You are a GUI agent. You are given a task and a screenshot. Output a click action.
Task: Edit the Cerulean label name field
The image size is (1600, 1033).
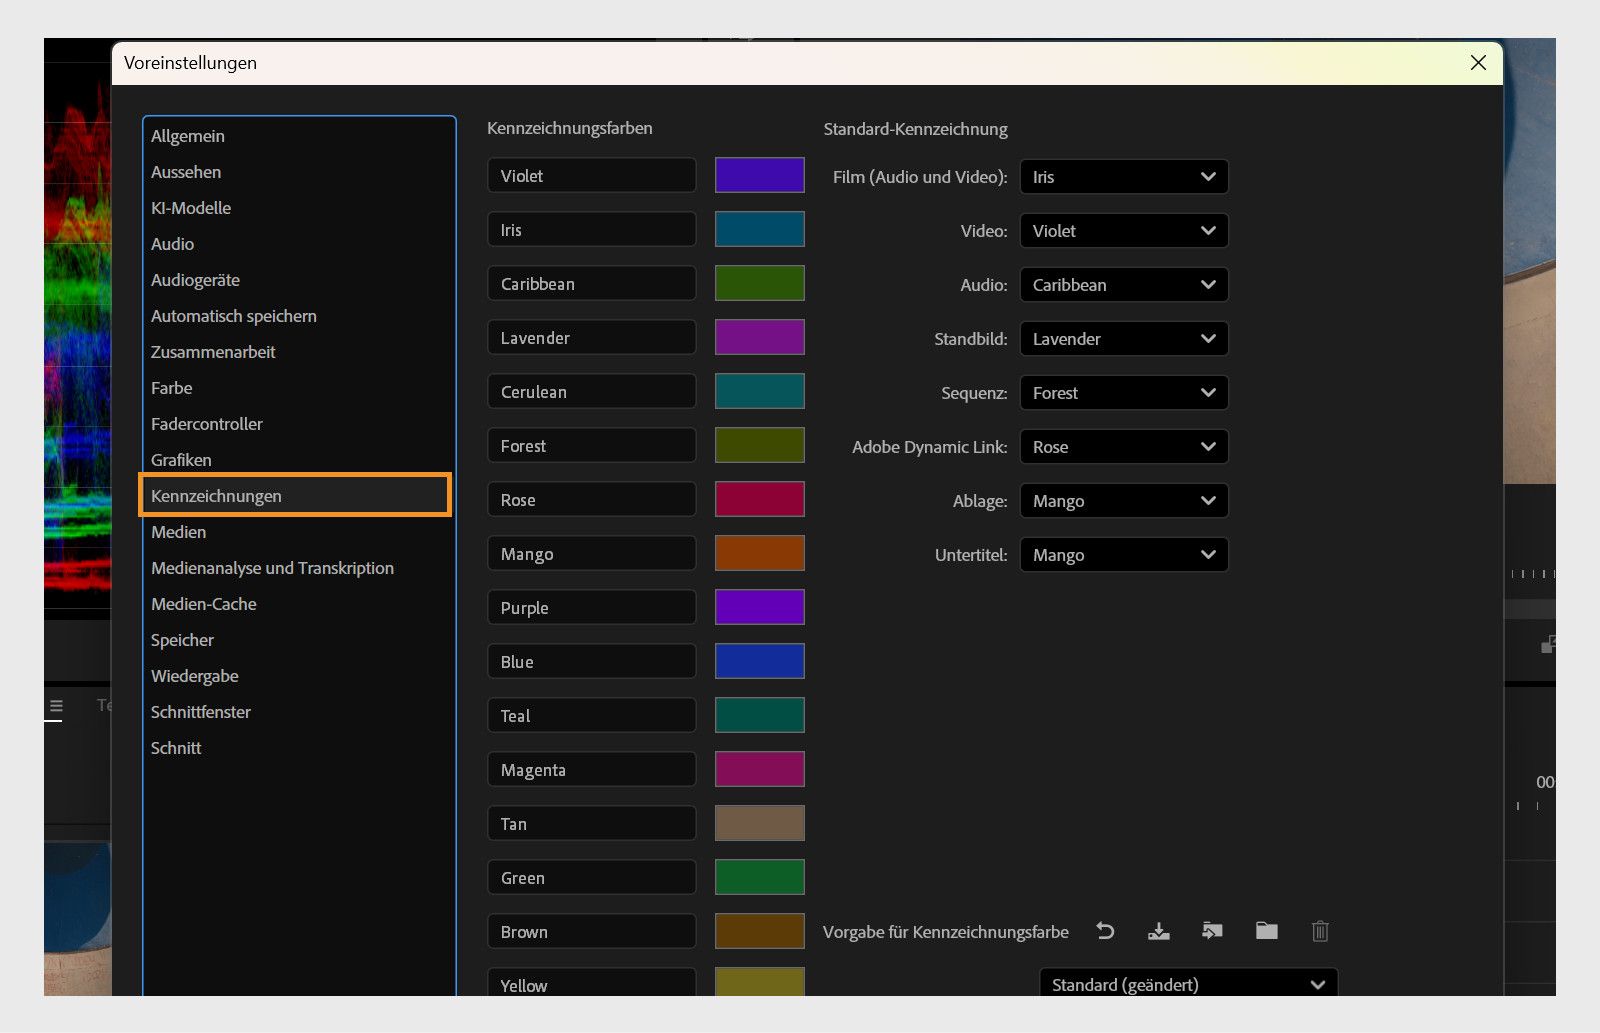[x=592, y=391]
